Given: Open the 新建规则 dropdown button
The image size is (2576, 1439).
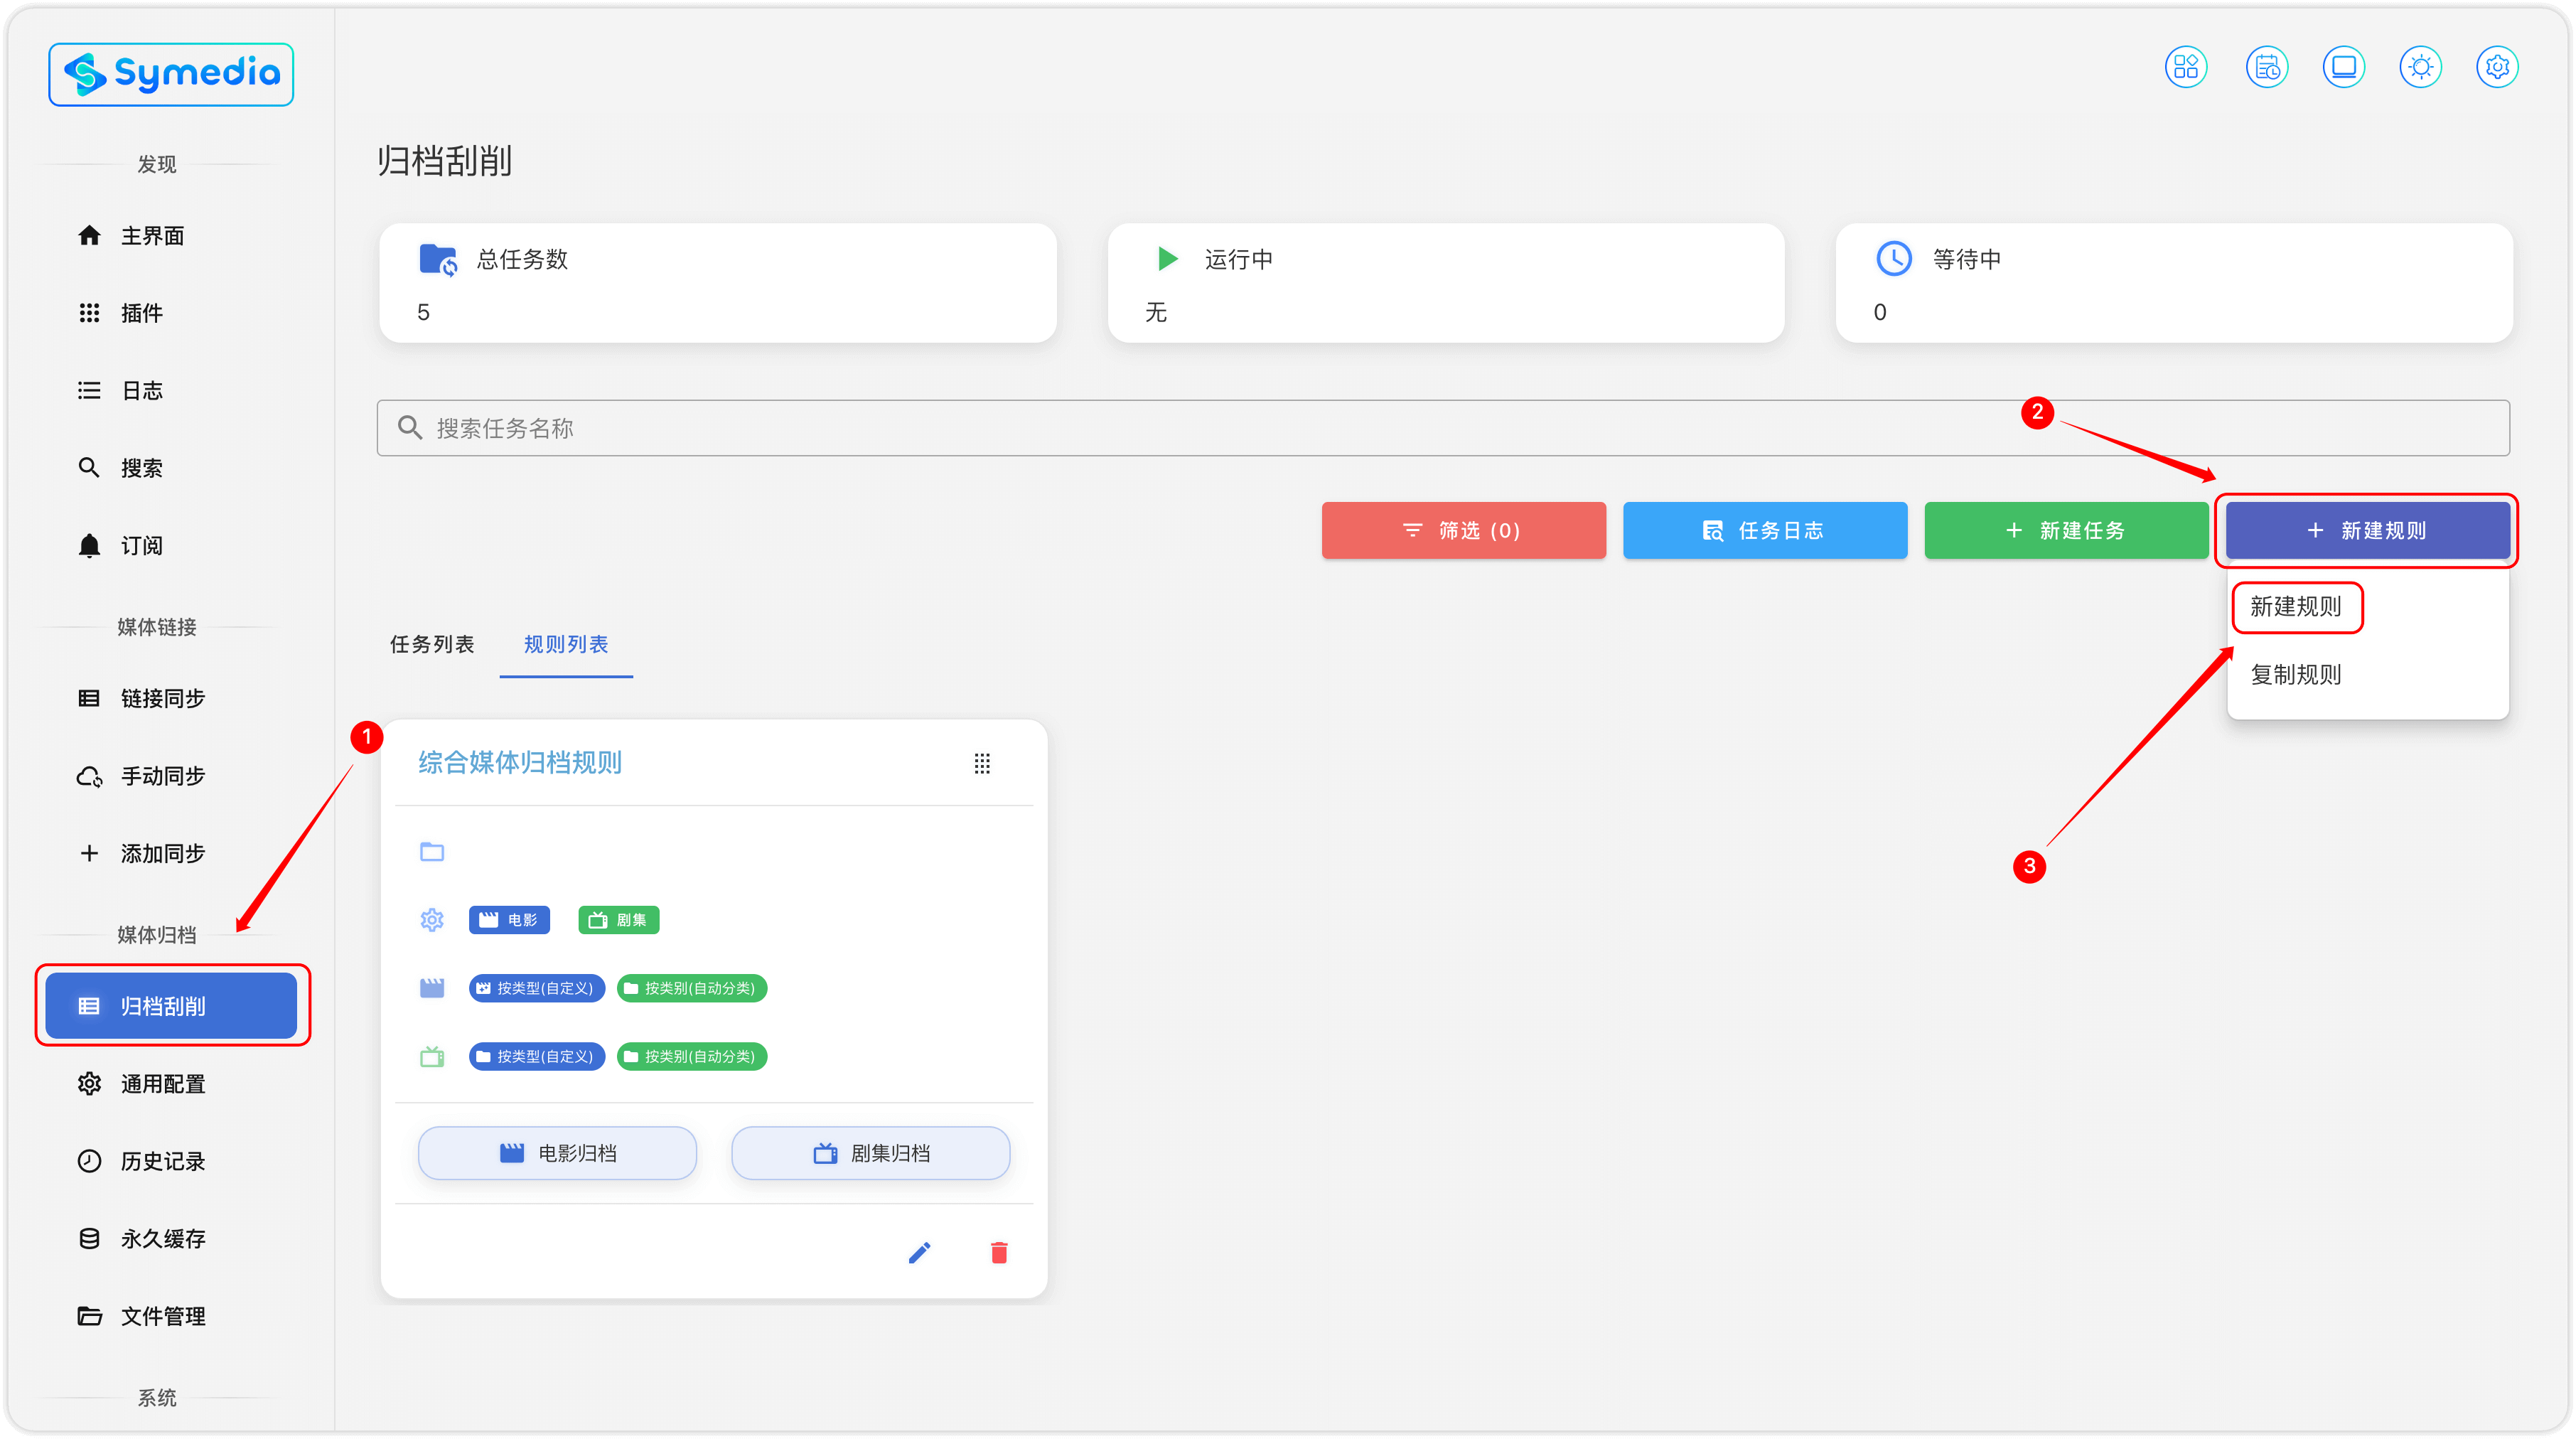Looking at the screenshot, I should coord(2367,530).
